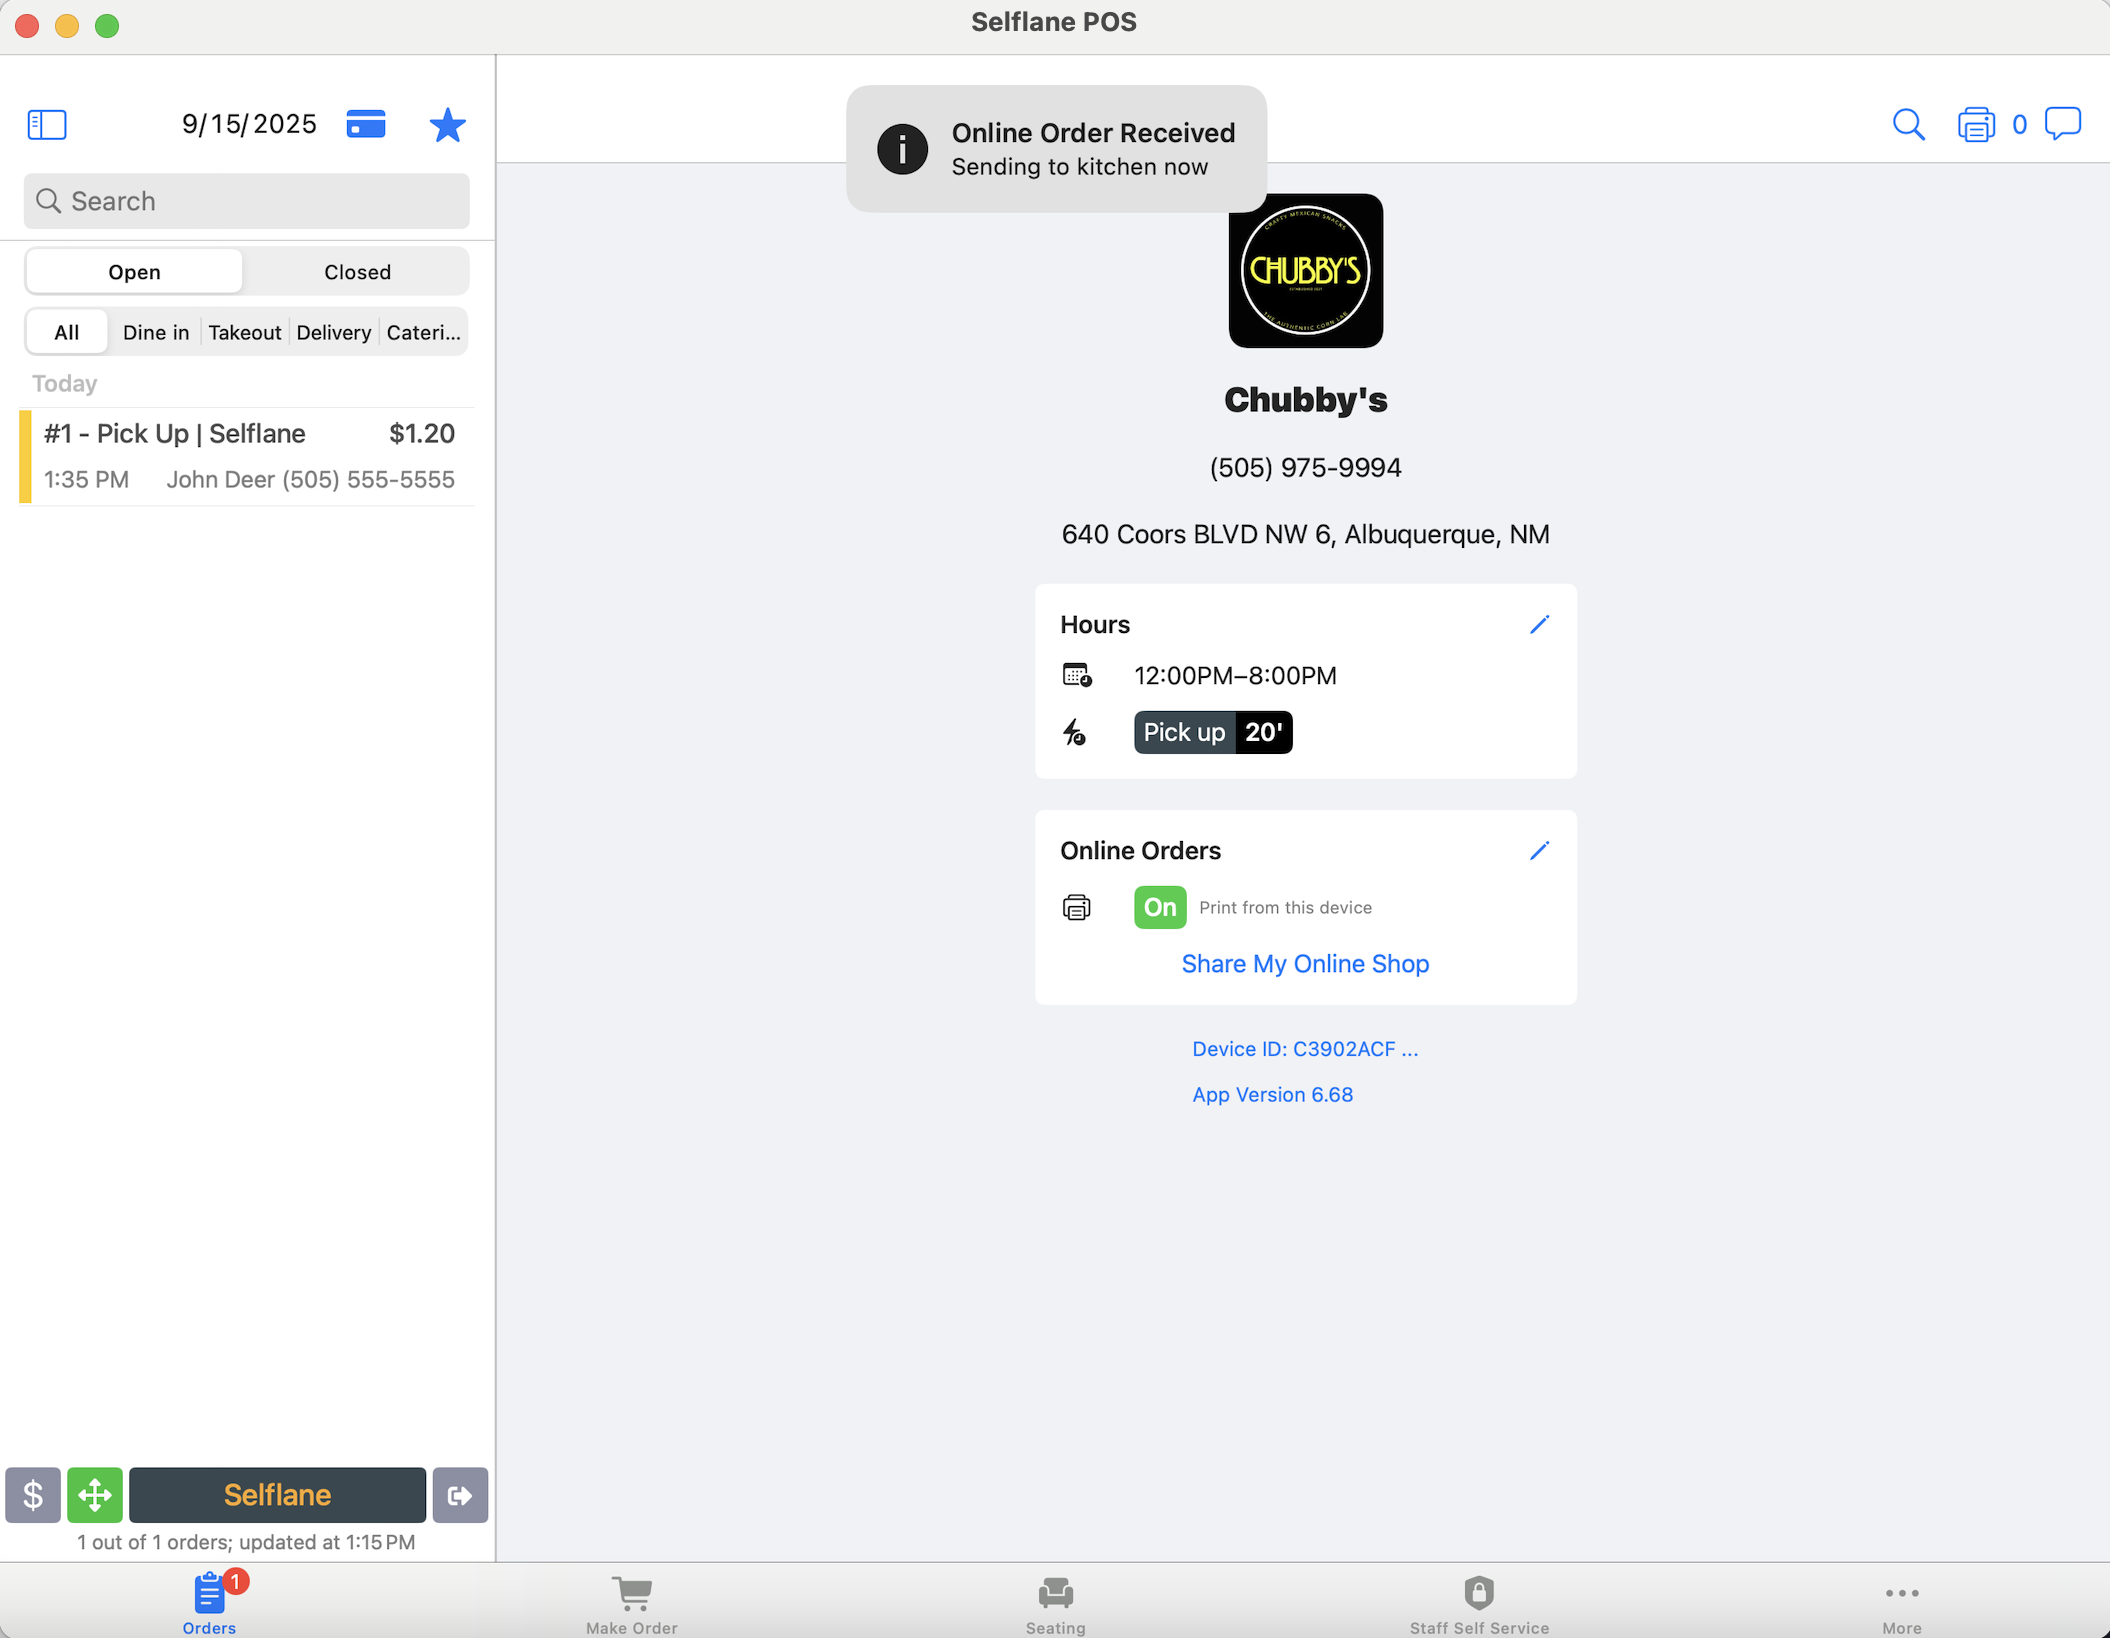This screenshot has height=1638, width=2110.
Task: Edit Hours with the pencil icon
Action: (1539, 624)
